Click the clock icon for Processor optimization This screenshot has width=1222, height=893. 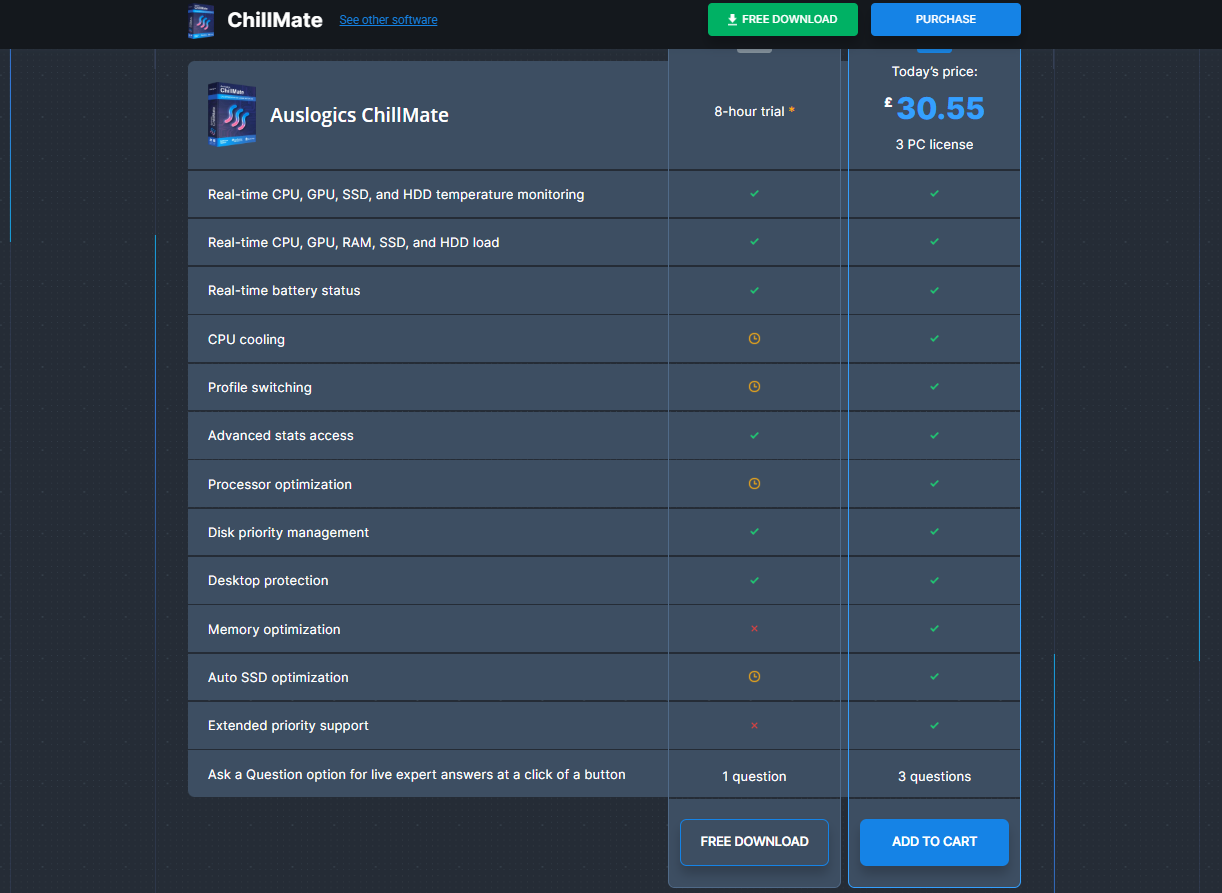pyautogui.click(x=754, y=484)
